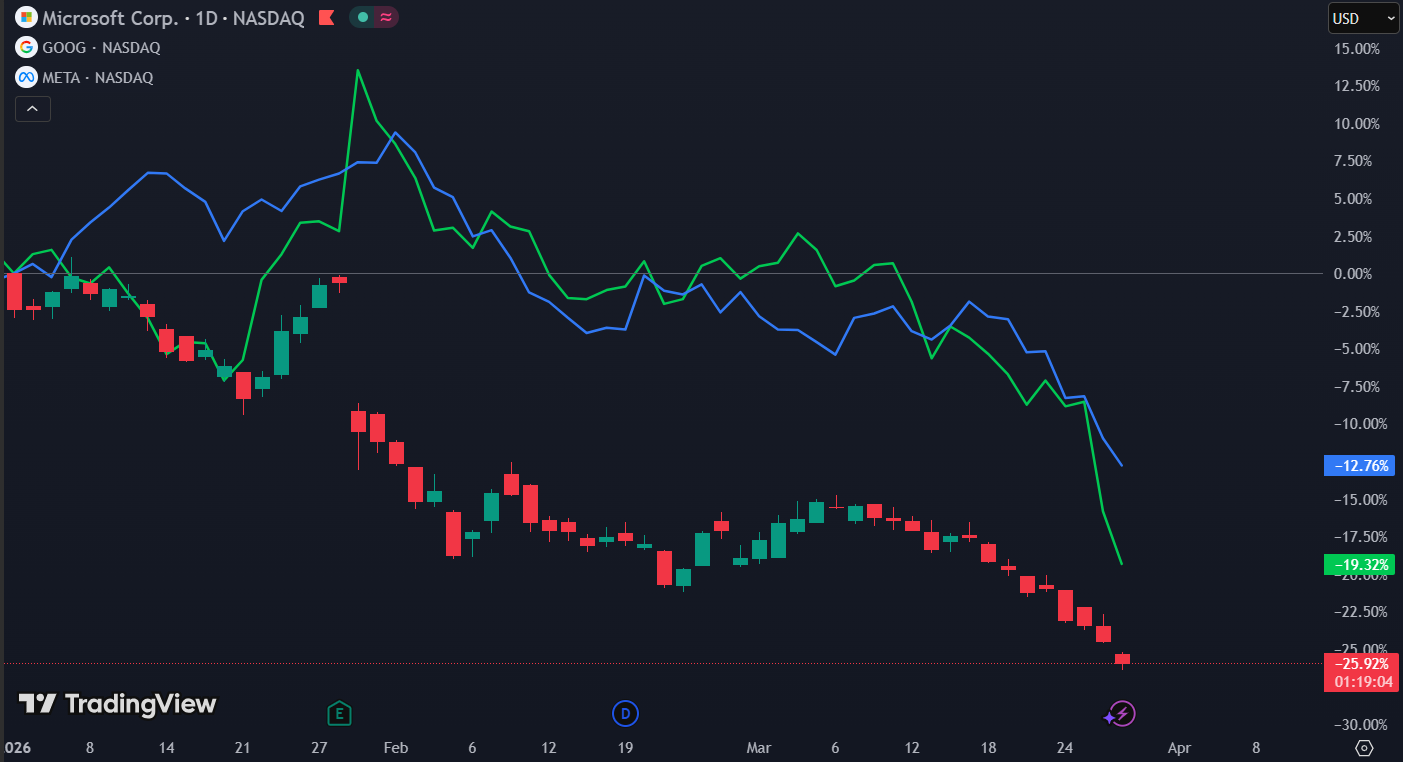Open the green E earnings marker
Screen dimensions: 1403x762
pyautogui.click(x=340, y=713)
